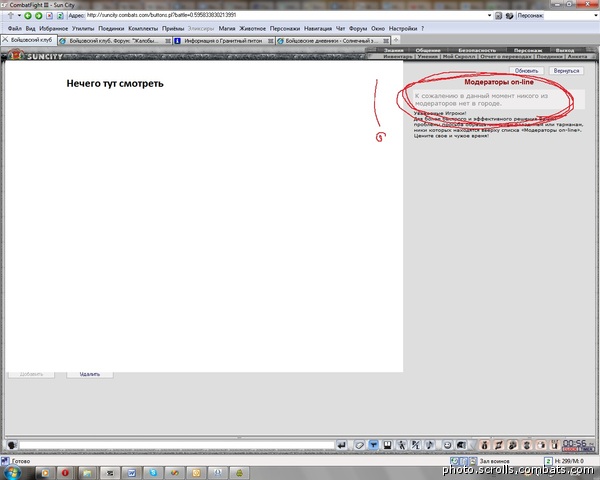Viewport: 600px width, 480px height.
Task: Close the Форум "Жалобы" tab
Action: pos(168,41)
